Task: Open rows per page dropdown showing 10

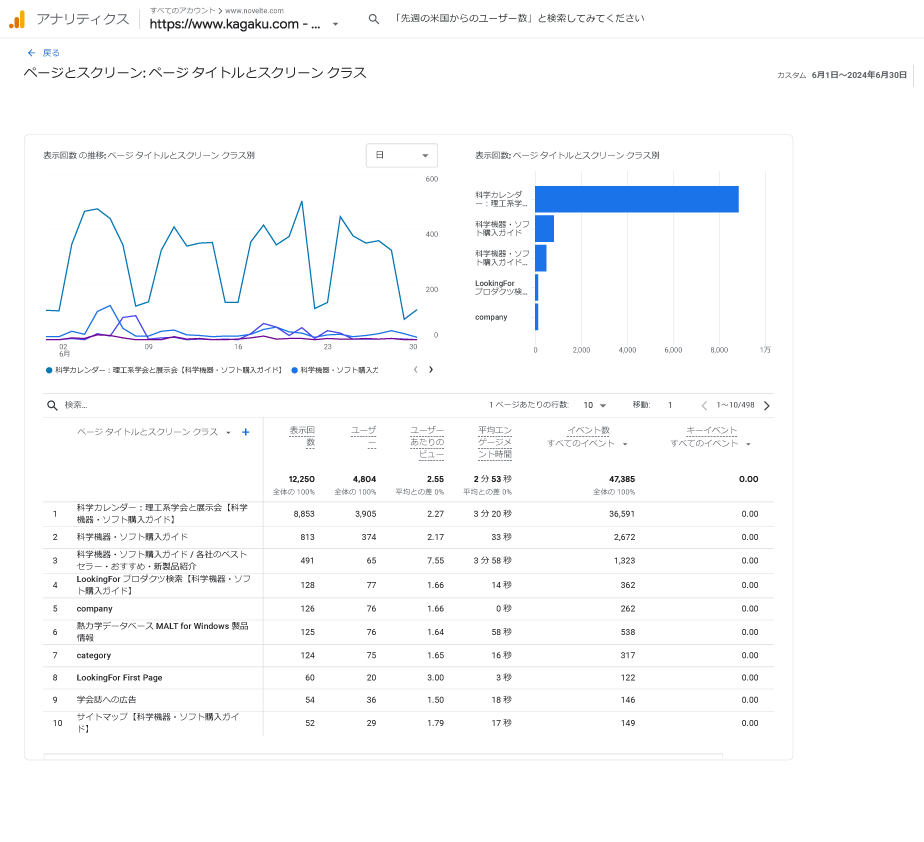Action: (594, 405)
